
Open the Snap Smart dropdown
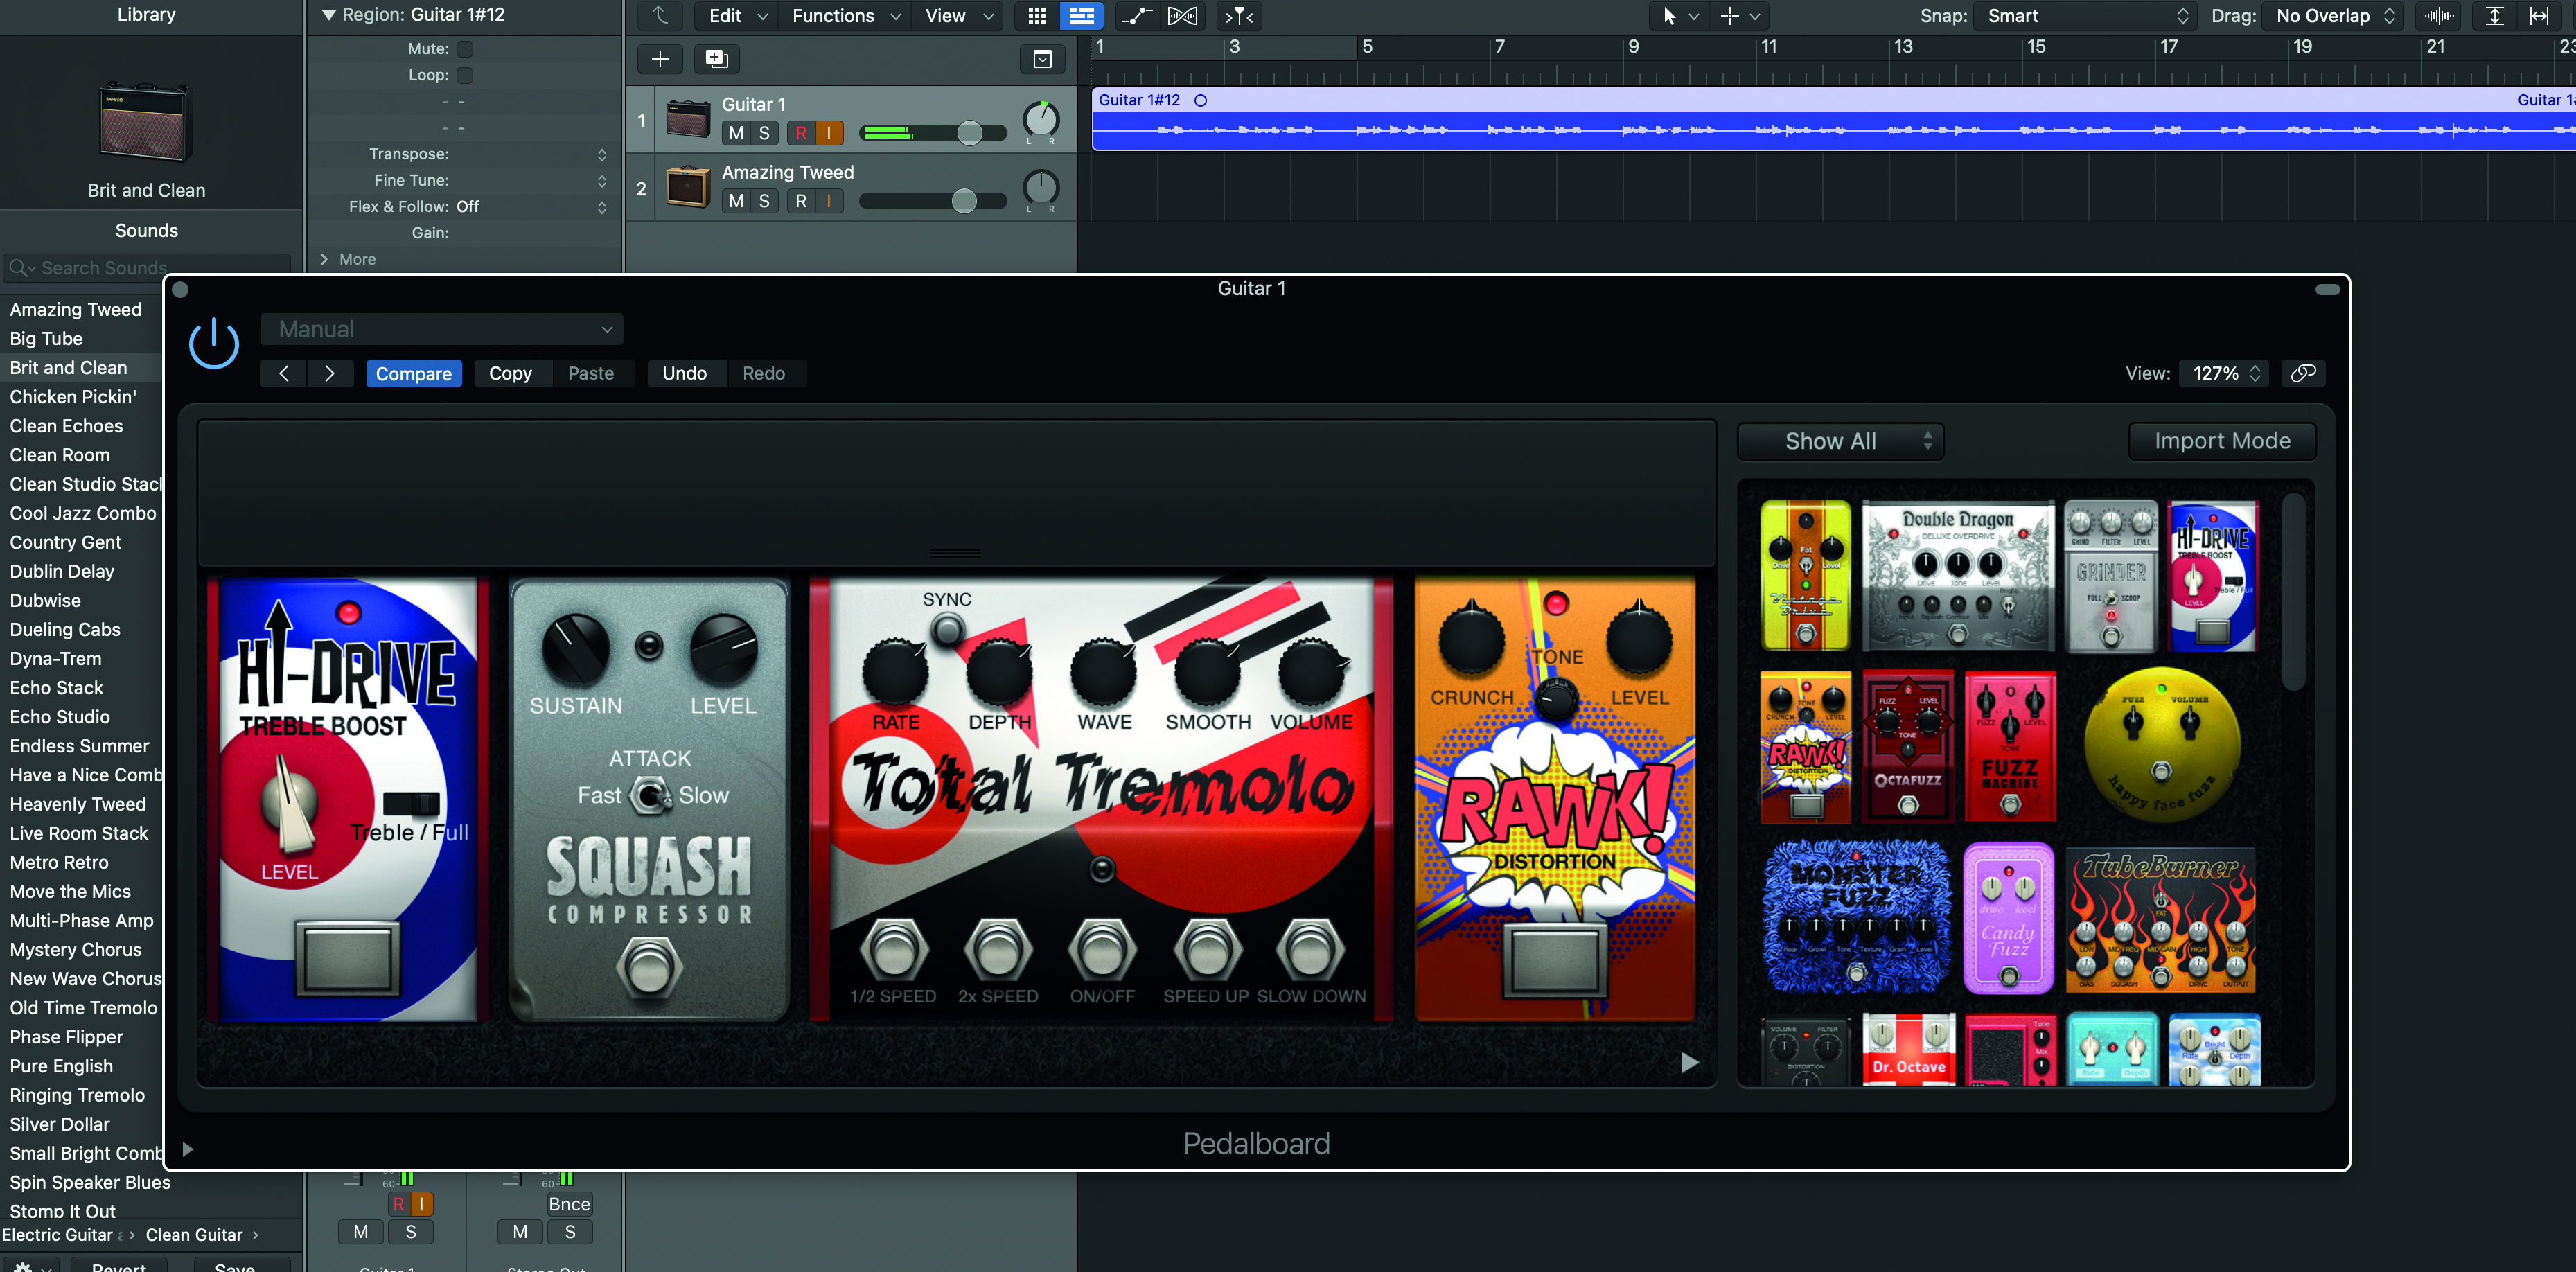pyautogui.click(x=2086, y=16)
